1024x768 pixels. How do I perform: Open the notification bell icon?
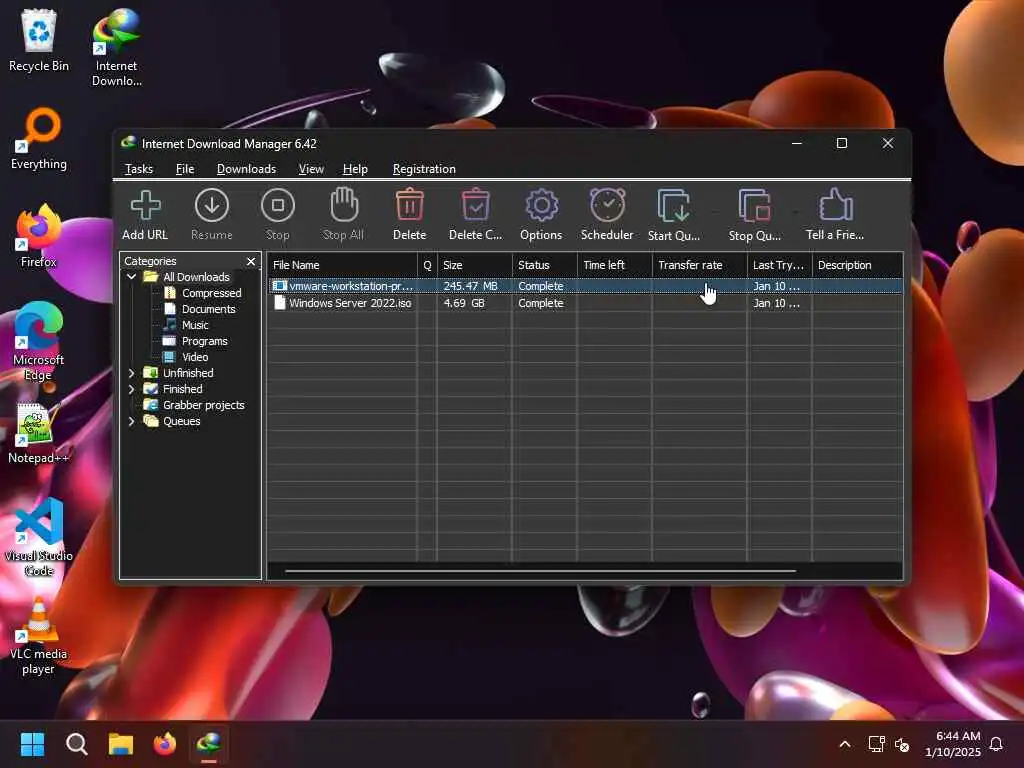tap(997, 744)
